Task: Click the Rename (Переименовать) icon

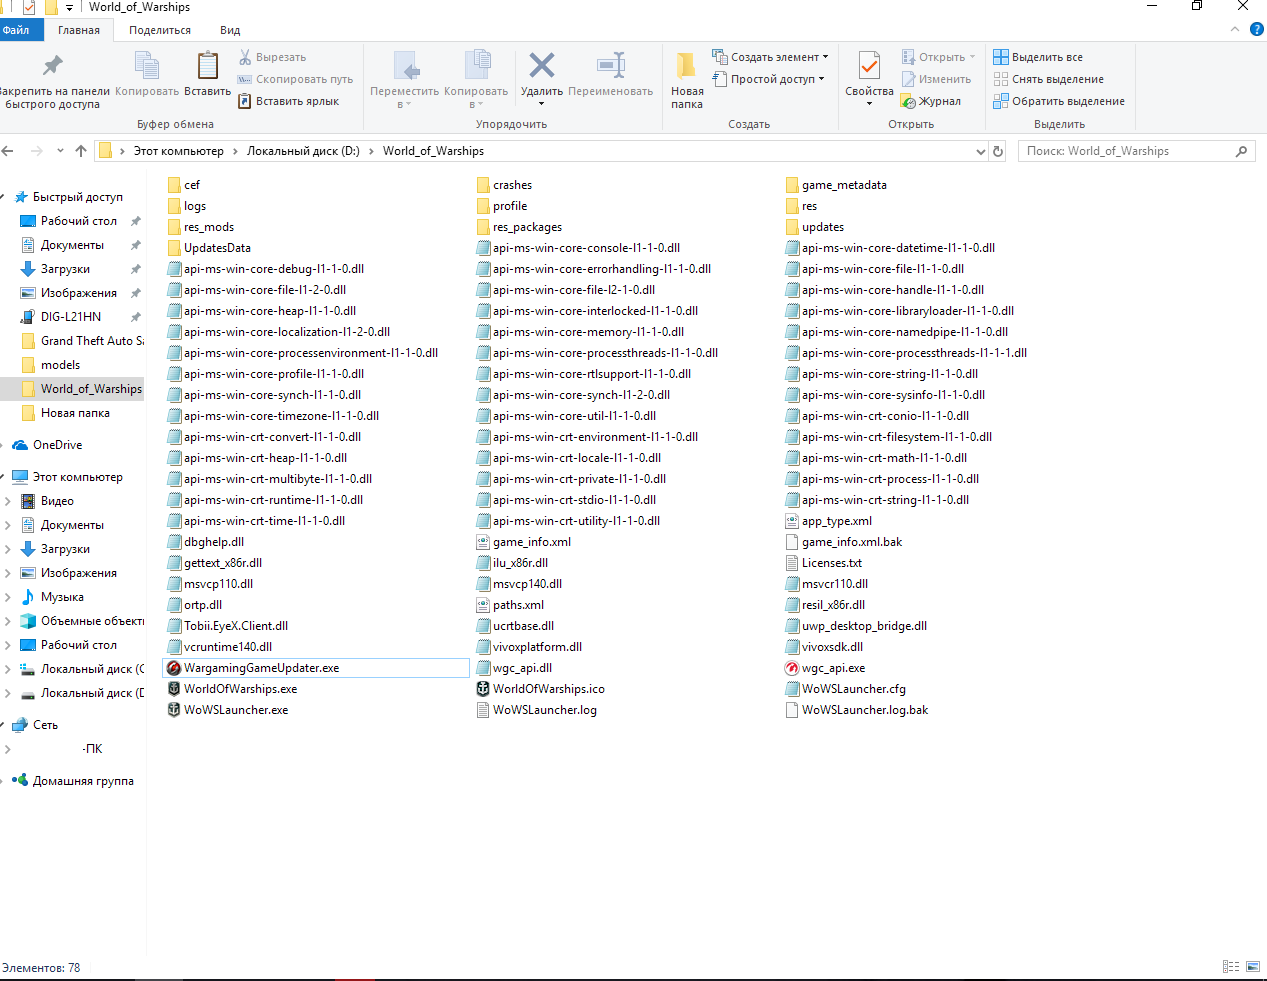Action: point(611,66)
